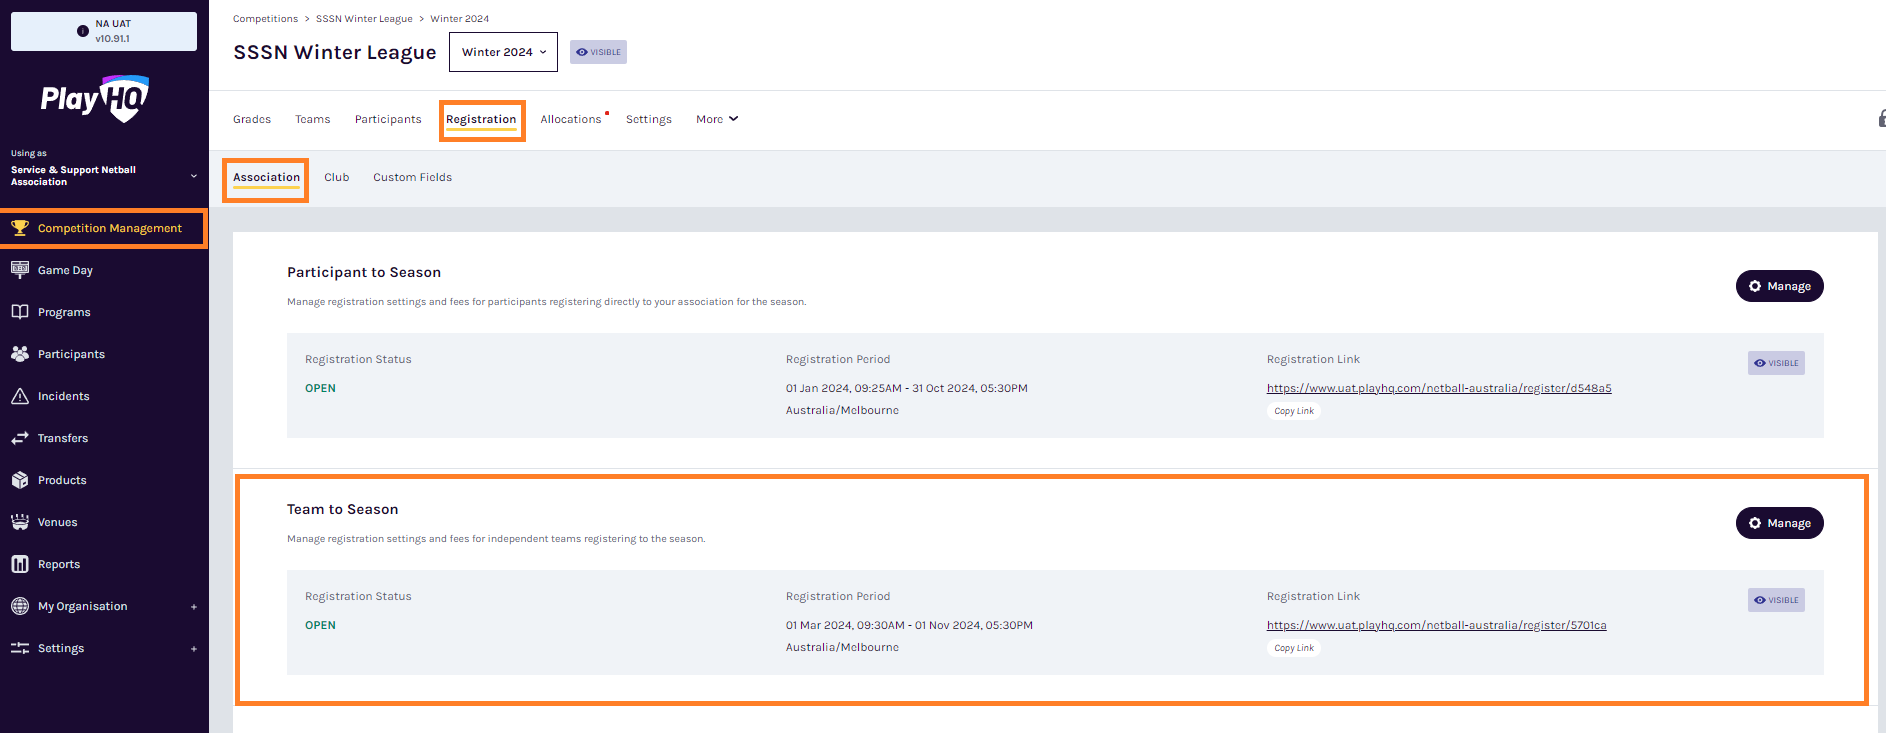Copy Link for the 5701ca registration

coord(1294,648)
